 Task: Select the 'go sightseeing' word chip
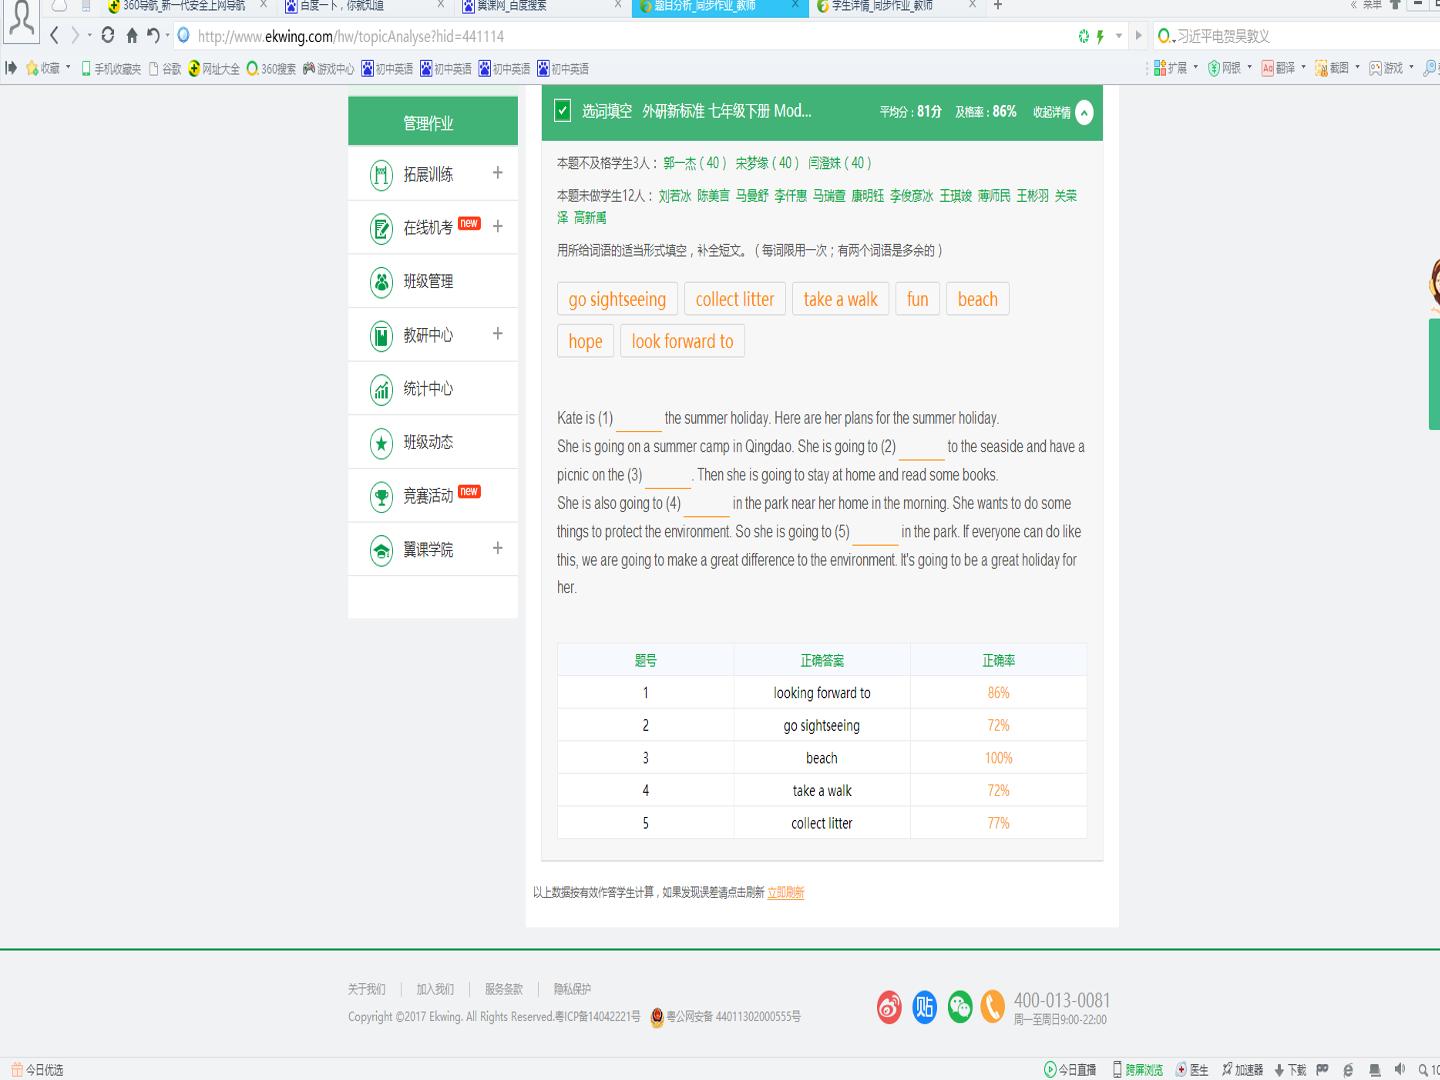[x=617, y=299]
